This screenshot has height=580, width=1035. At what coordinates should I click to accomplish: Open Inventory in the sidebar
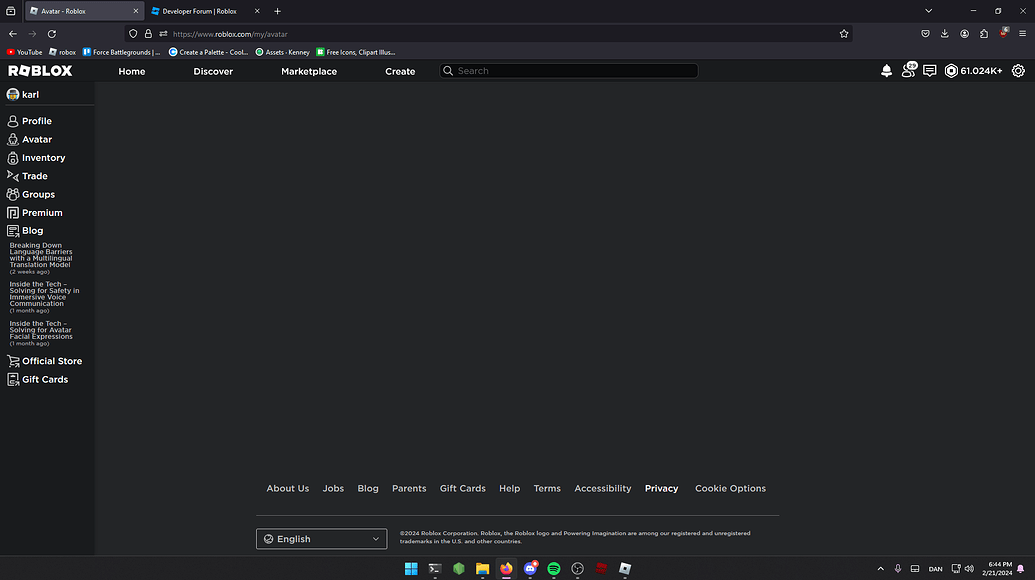click(x=36, y=158)
